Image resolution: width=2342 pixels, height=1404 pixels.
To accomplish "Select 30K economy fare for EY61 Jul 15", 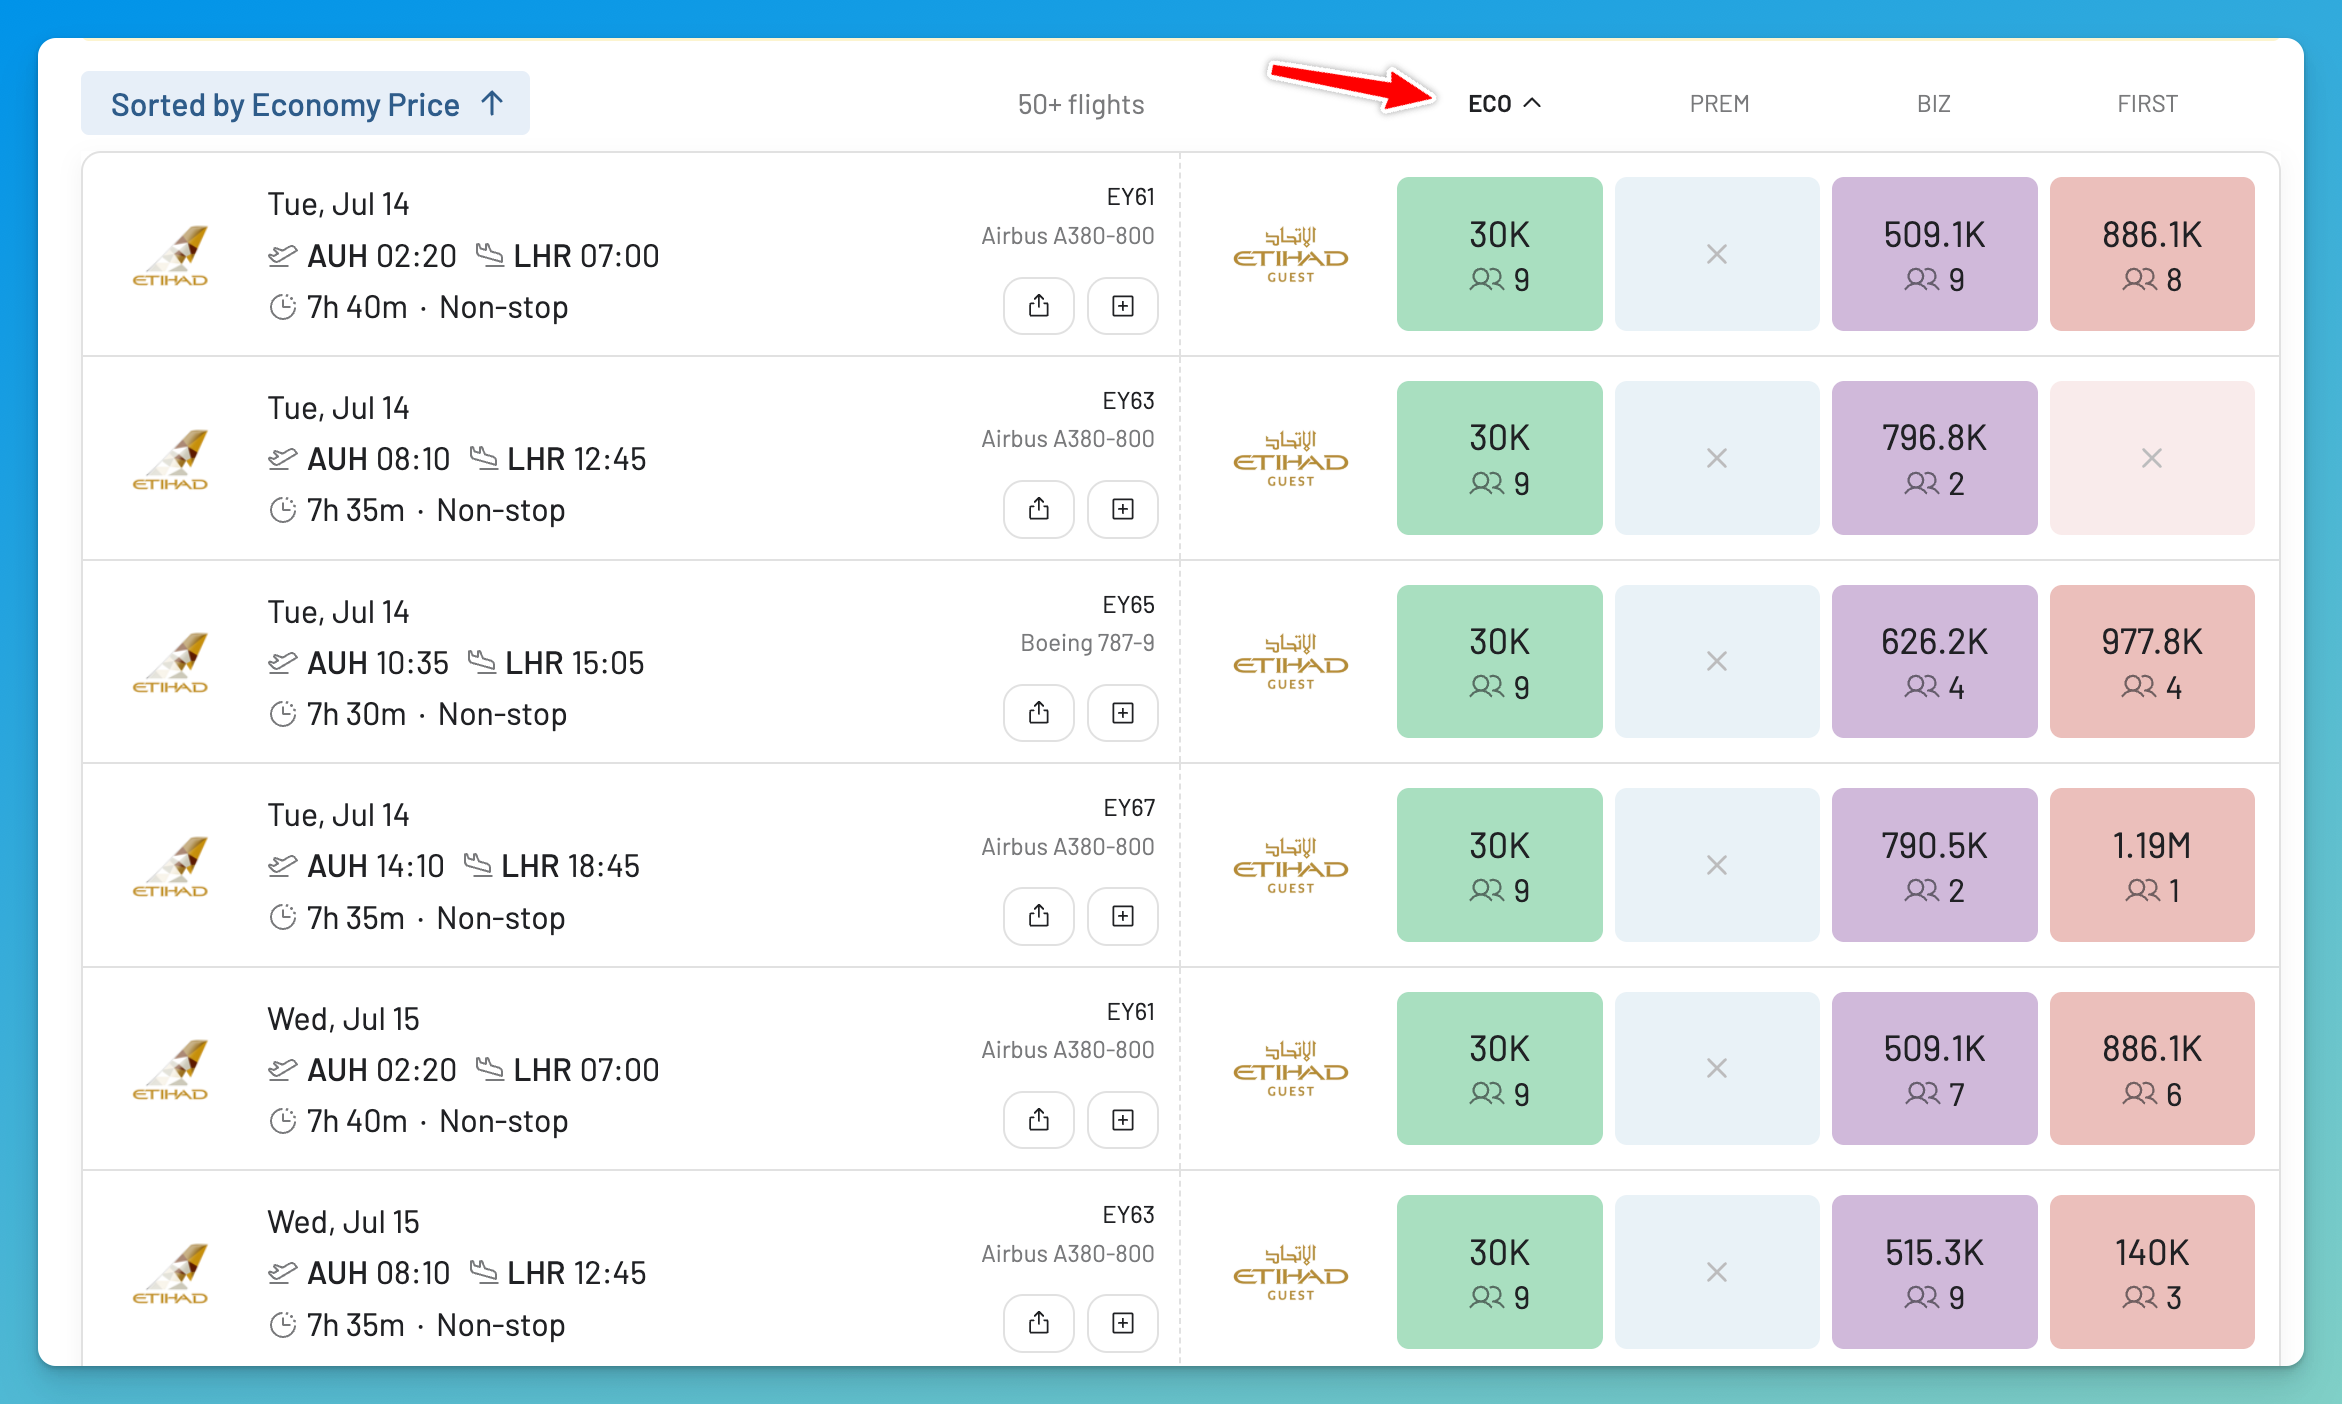I will (x=1499, y=1068).
